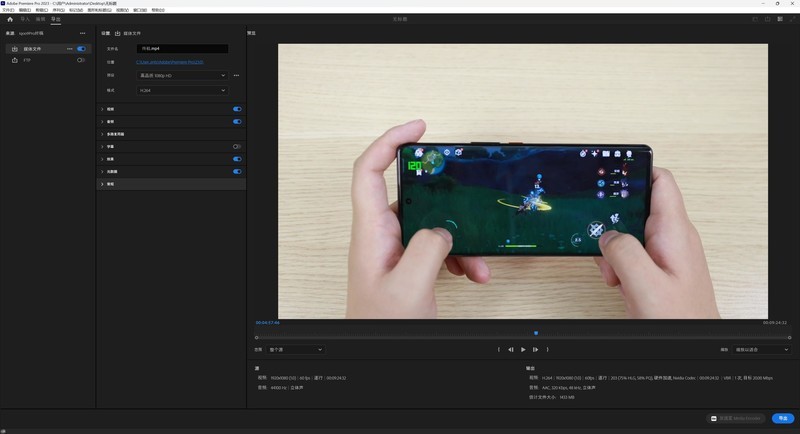Click the blue Export button
Screen dimensions: 800x434
tap(782, 418)
